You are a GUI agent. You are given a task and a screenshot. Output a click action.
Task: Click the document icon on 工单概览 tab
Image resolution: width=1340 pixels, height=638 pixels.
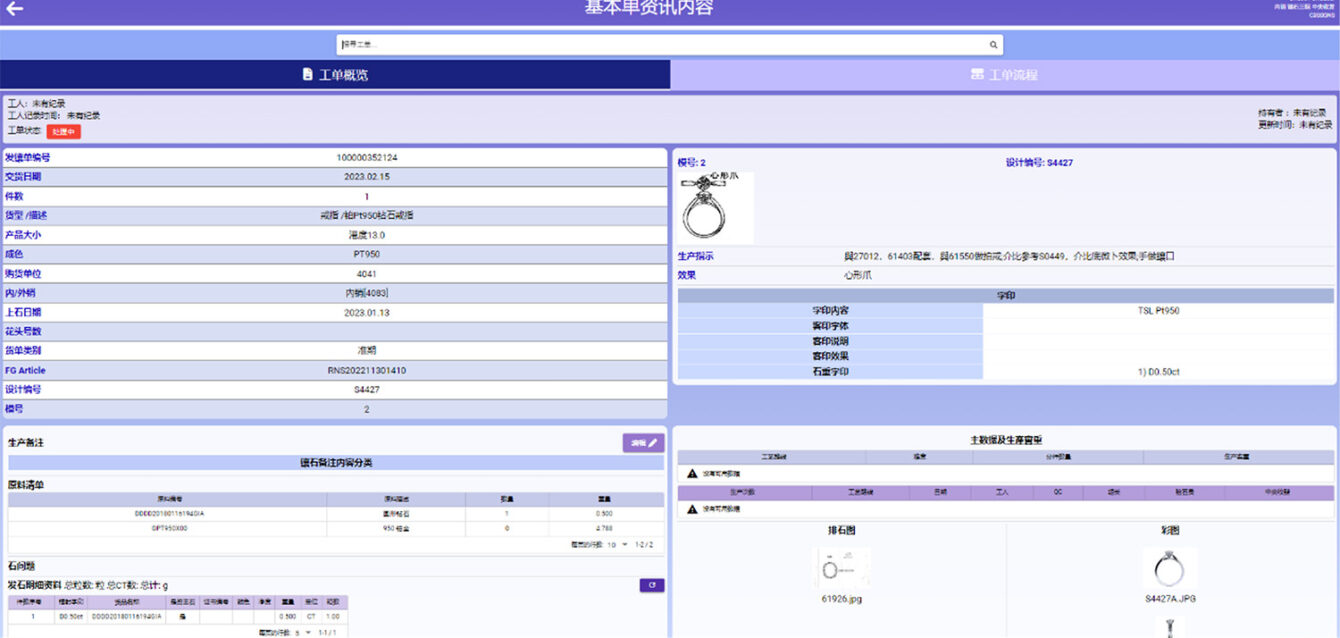click(x=307, y=75)
